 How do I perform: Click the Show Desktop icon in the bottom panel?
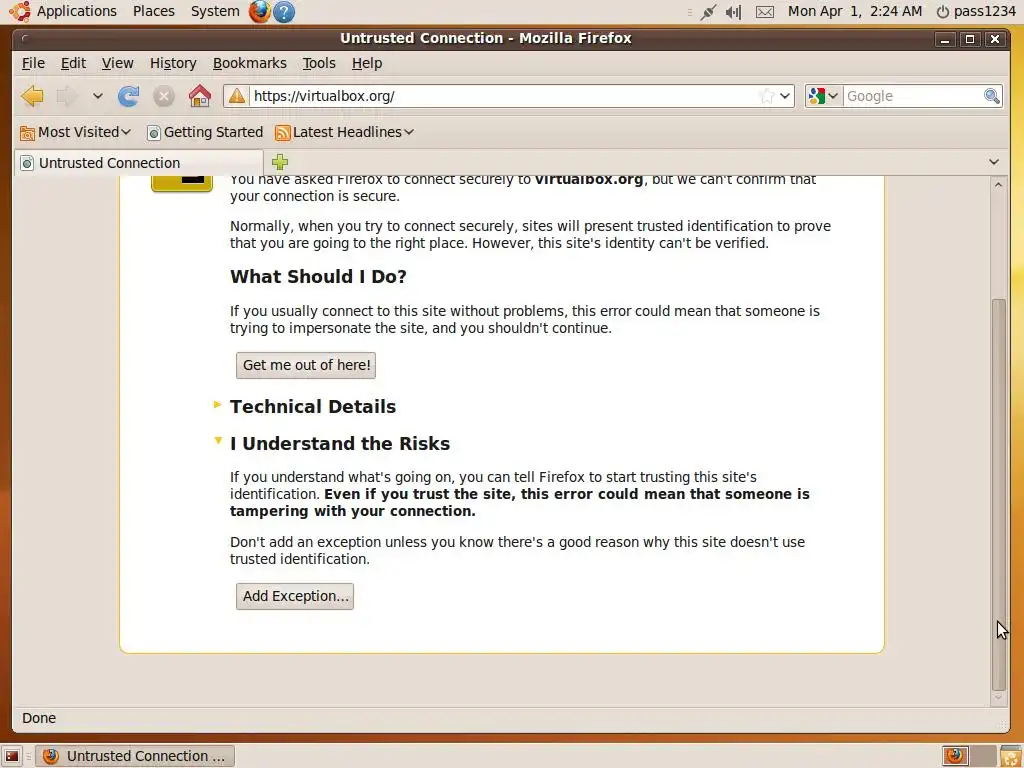point(12,756)
